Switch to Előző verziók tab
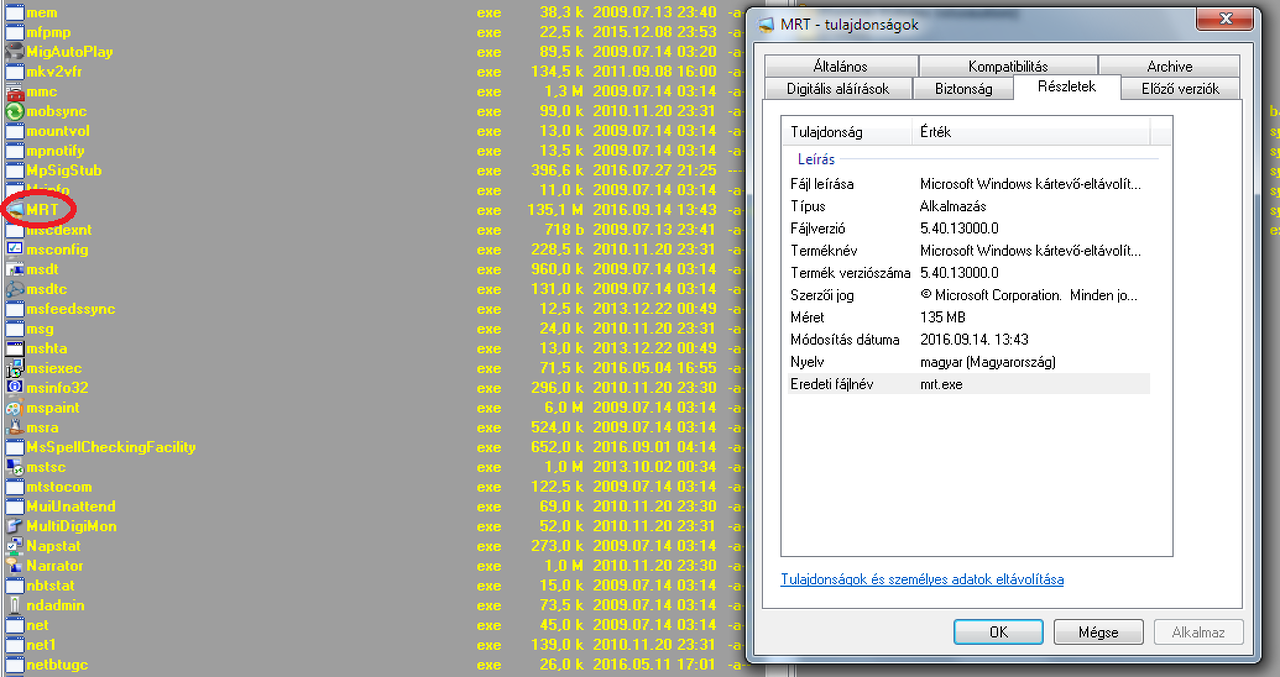 (1180, 88)
